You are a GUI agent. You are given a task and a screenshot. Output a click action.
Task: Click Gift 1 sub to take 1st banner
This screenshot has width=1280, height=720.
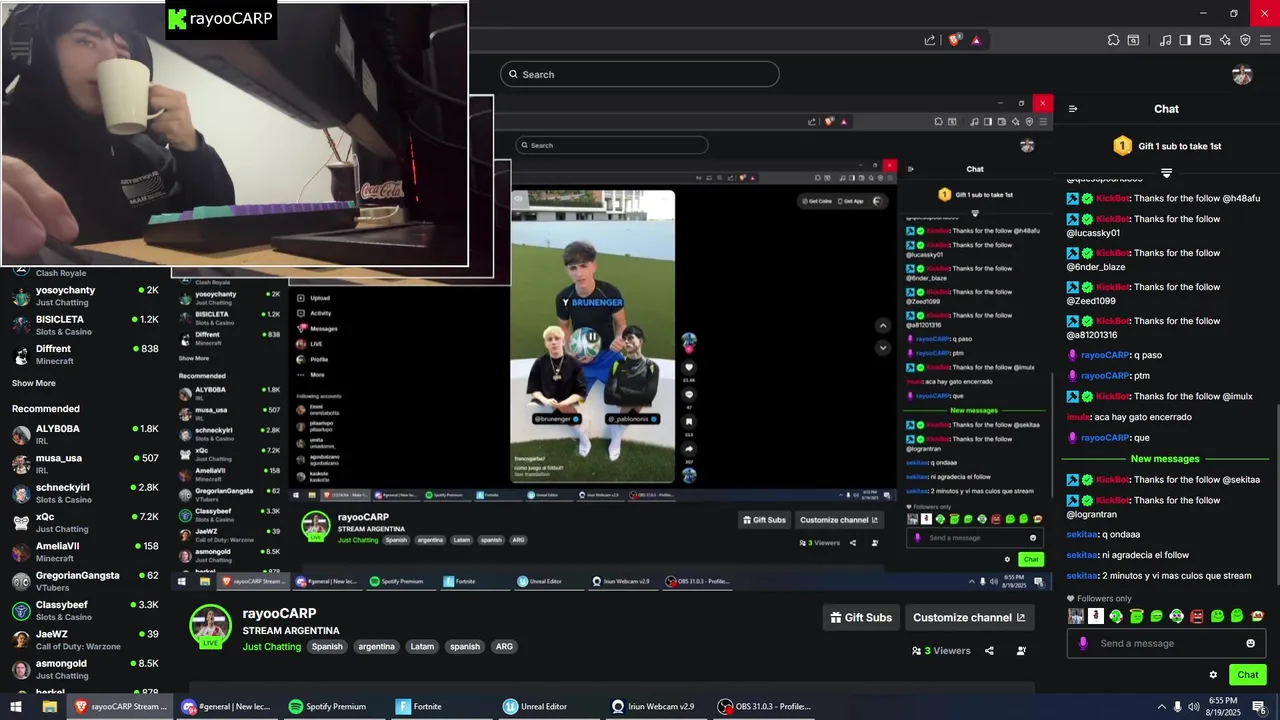pos(1167,146)
